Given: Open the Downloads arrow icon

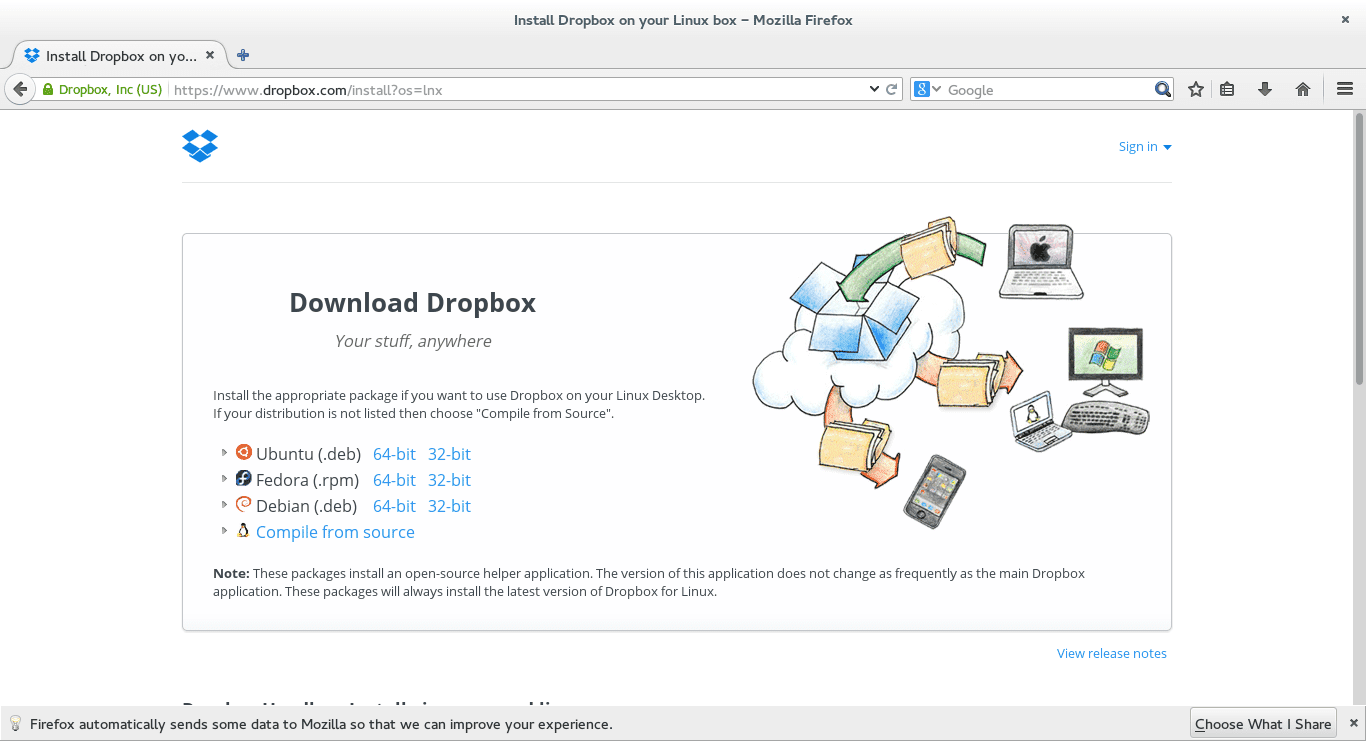Looking at the screenshot, I should pos(1265,89).
